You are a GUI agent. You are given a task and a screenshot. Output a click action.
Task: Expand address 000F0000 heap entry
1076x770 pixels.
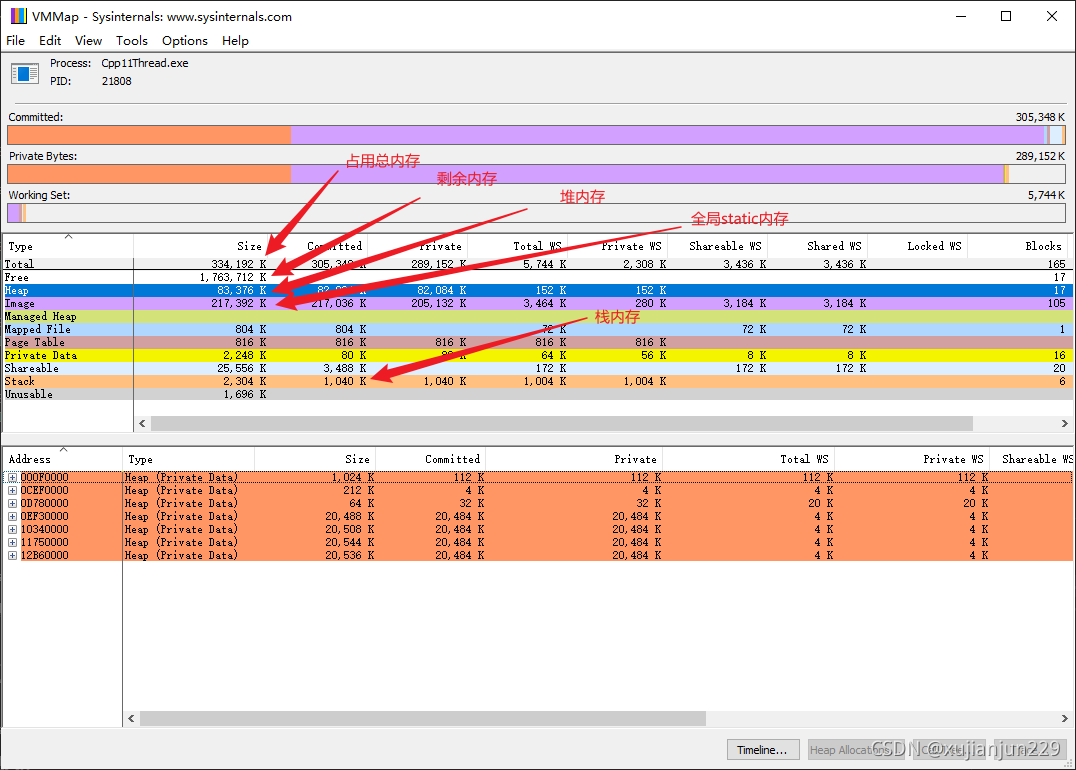[12, 478]
